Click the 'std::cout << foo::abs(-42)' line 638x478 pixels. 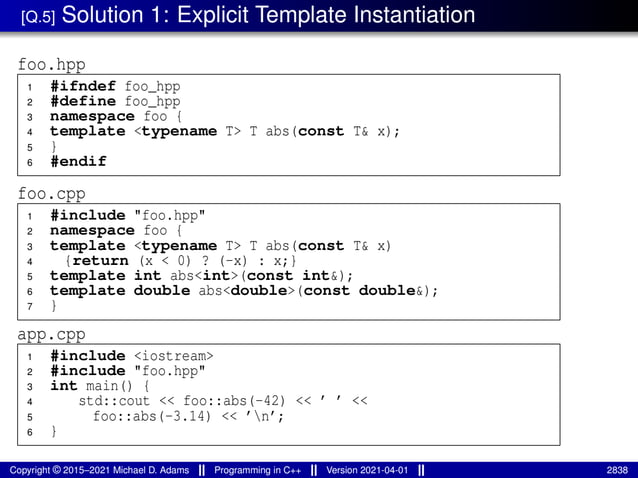pyautogui.click(x=223, y=401)
